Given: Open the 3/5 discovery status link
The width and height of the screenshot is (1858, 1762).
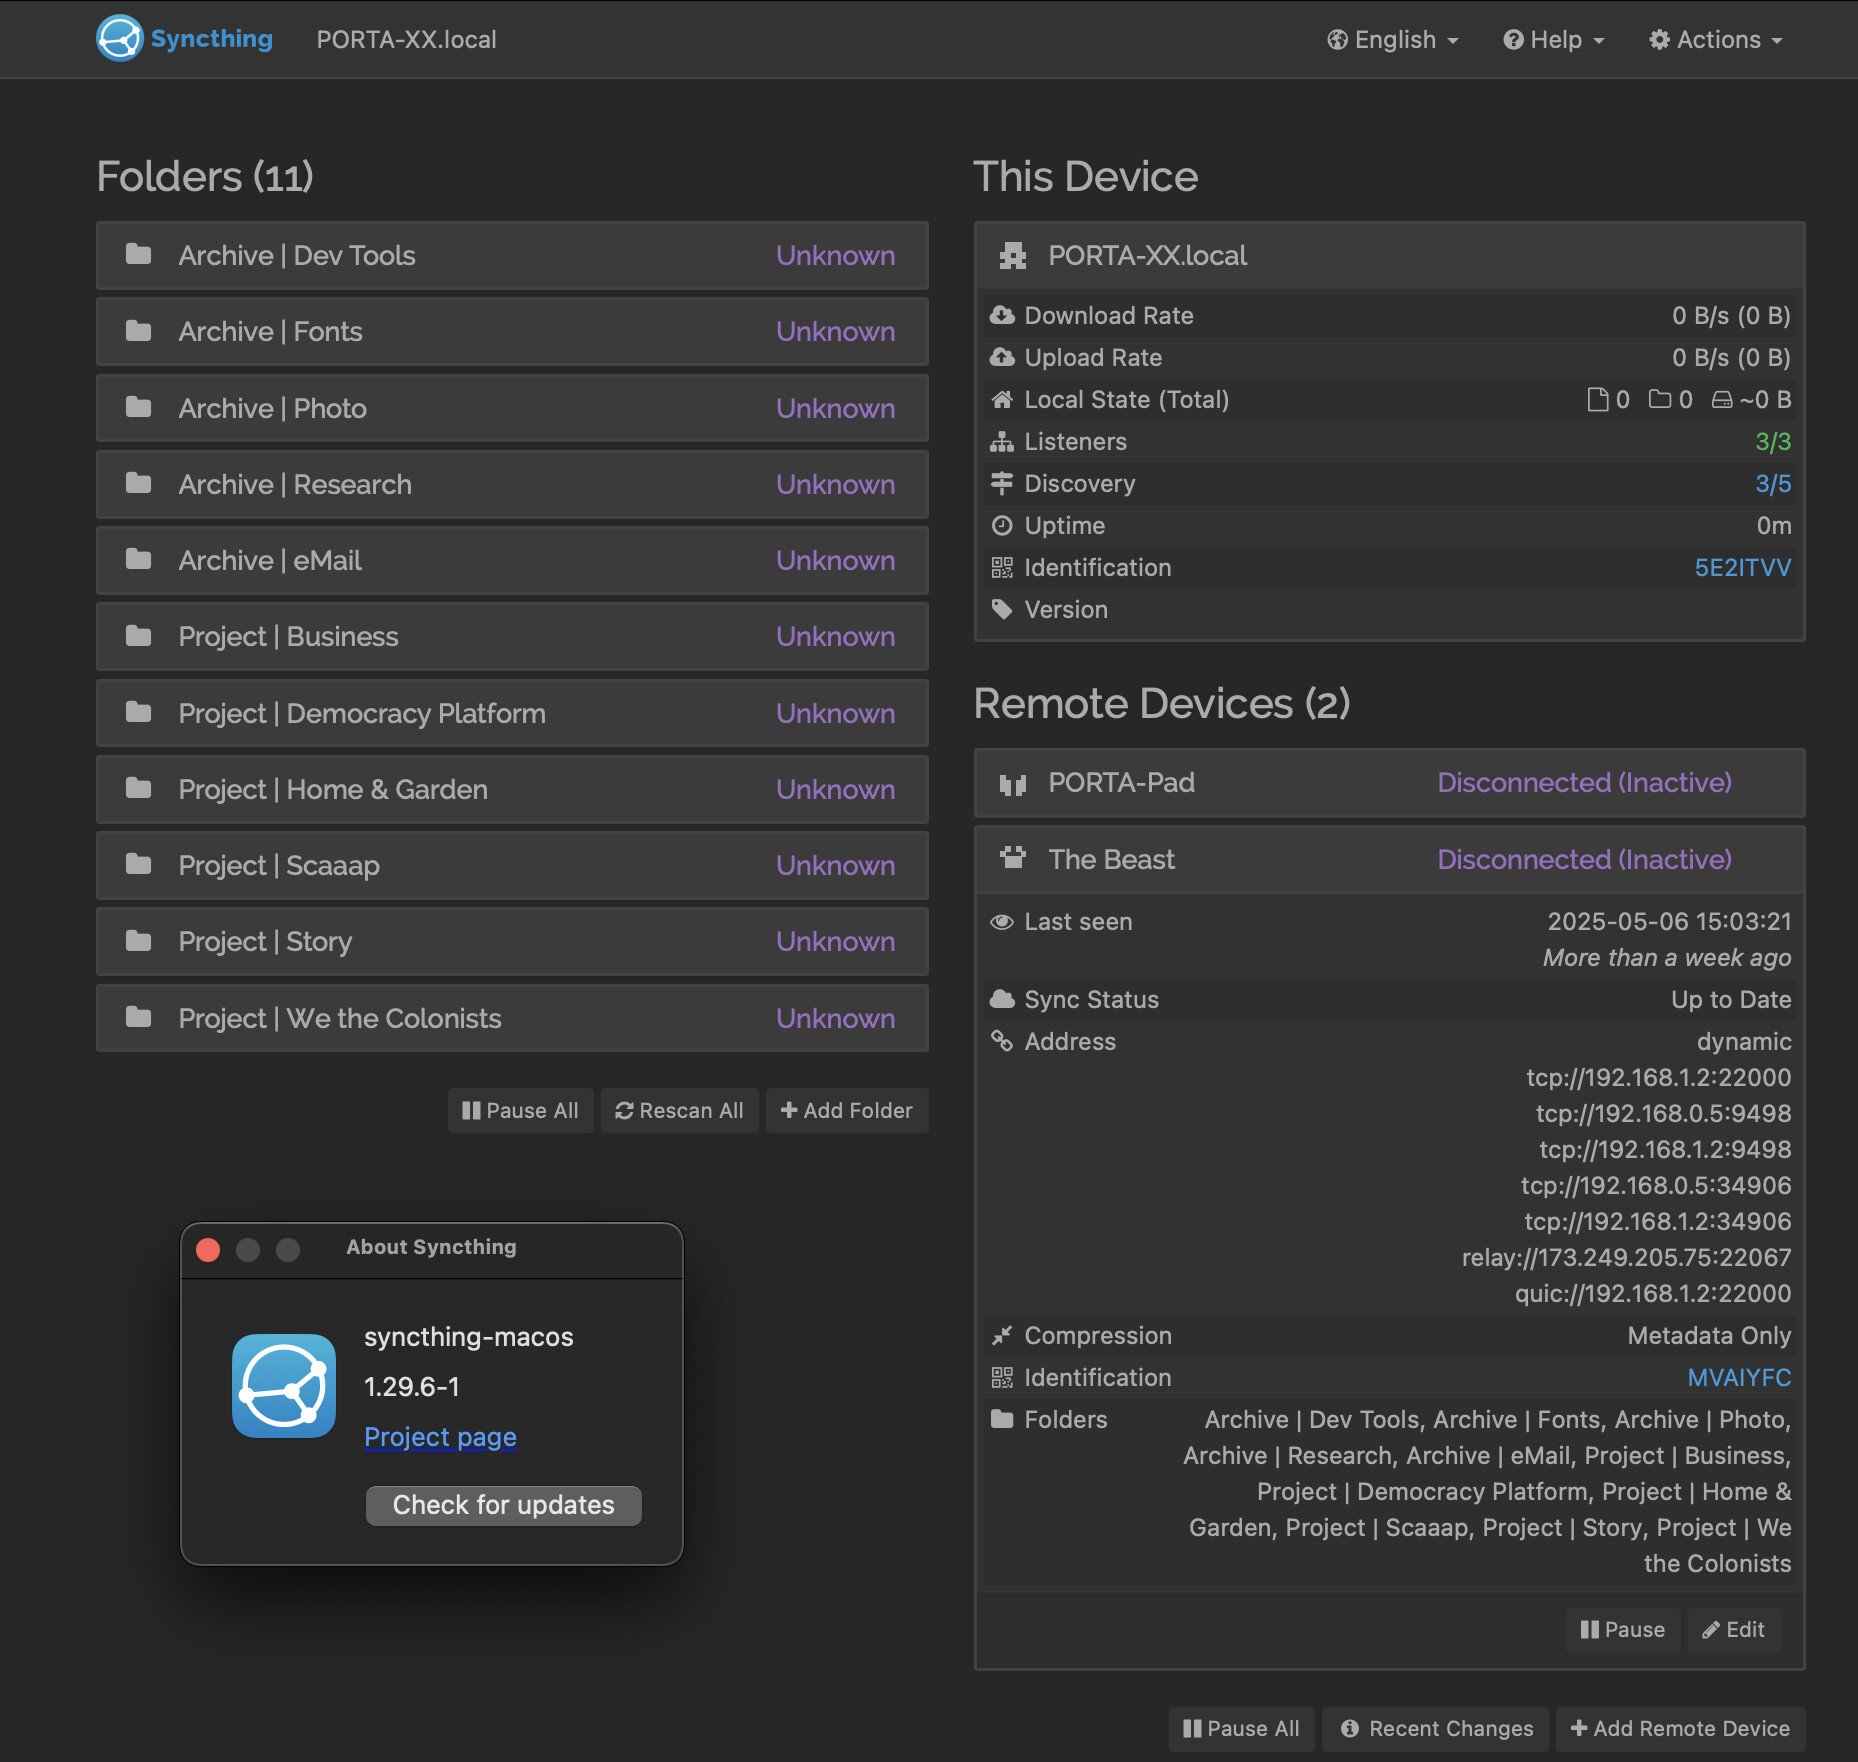Looking at the screenshot, I should point(1773,484).
